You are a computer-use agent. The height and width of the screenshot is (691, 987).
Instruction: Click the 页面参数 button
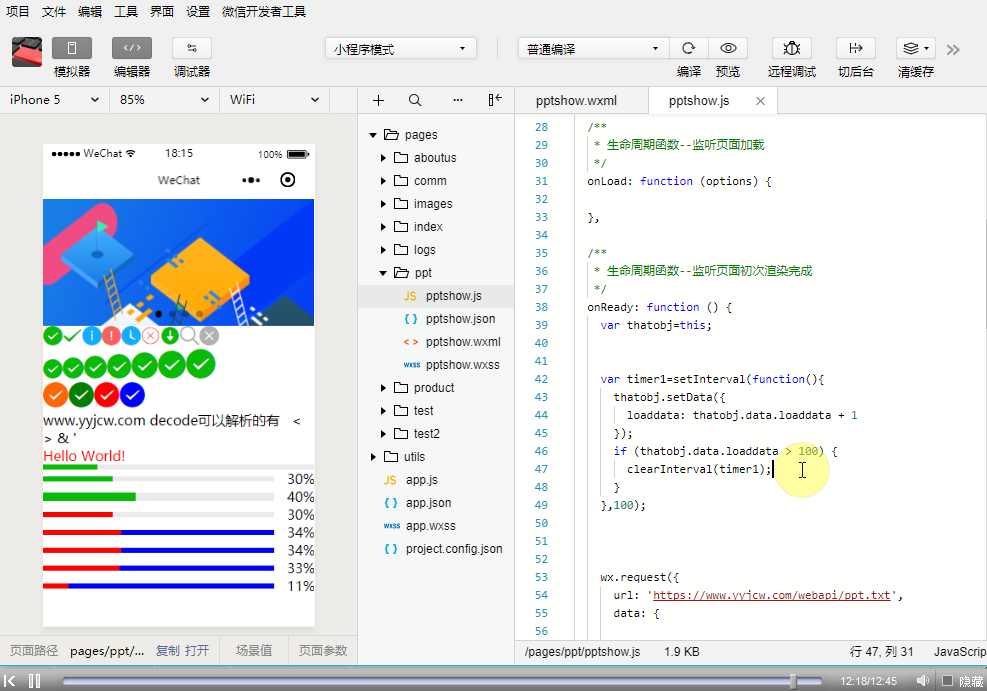click(x=323, y=651)
